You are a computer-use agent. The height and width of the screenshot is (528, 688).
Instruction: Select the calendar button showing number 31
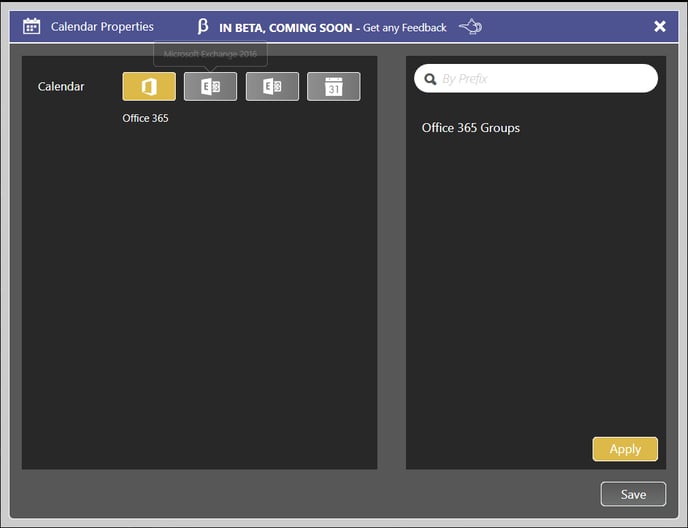(334, 86)
